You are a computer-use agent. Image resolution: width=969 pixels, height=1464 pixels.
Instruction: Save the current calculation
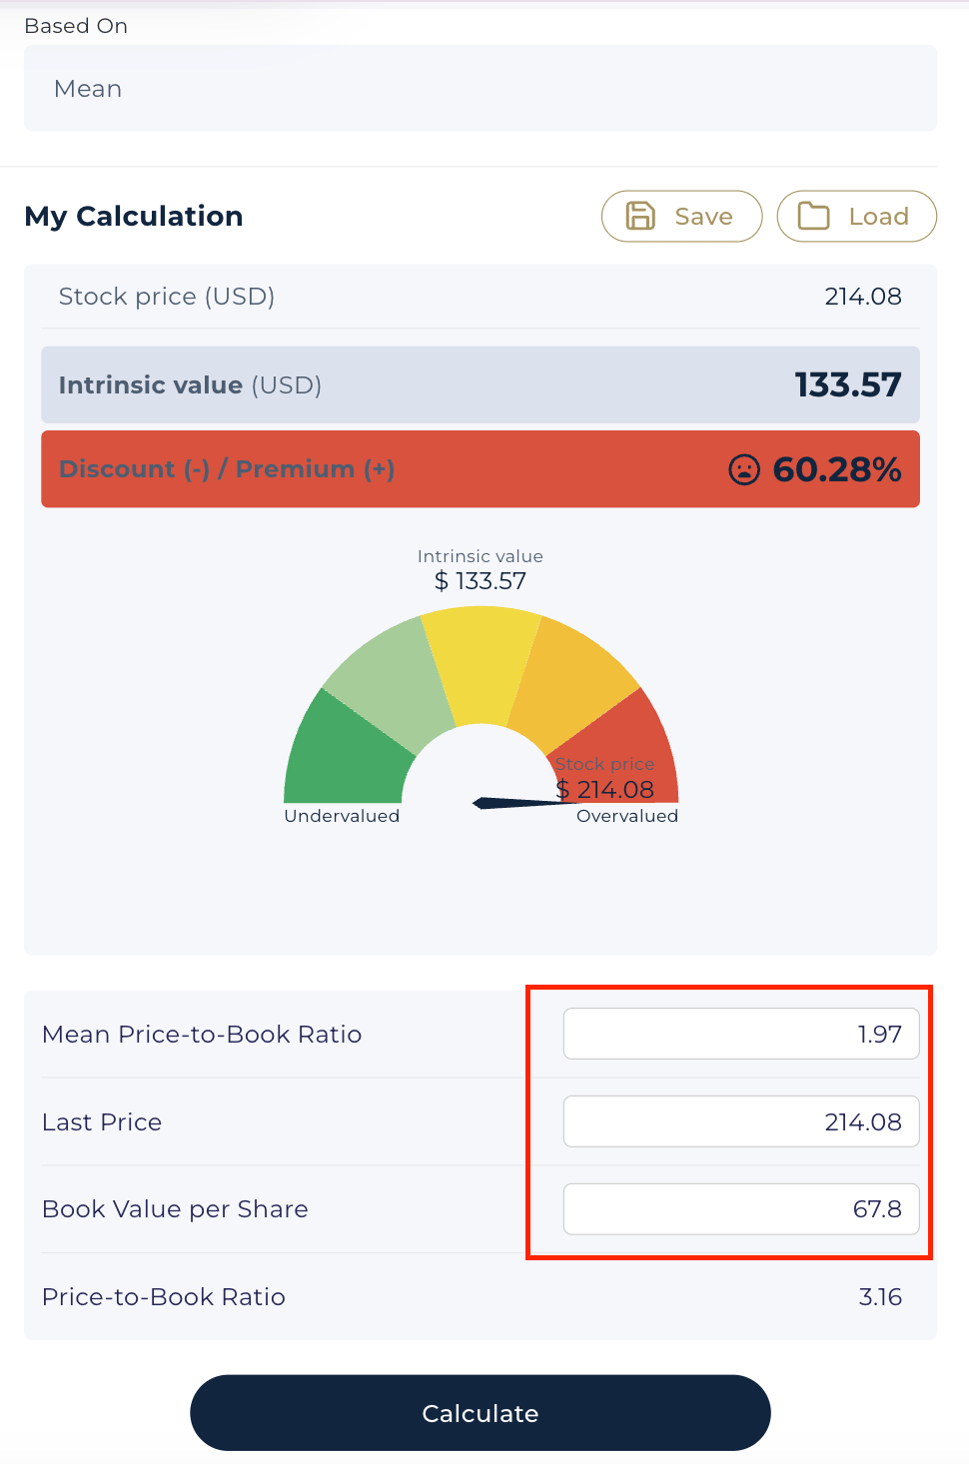pyautogui.click(x=681, y=216)
